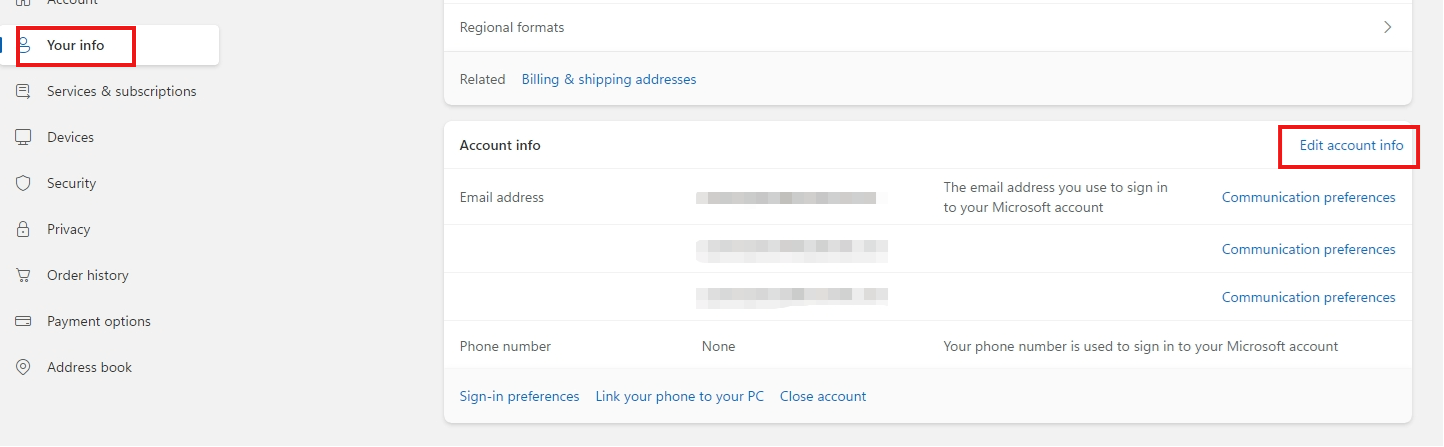Click the Close account link
Viewport: 1444px width, 447px height.
point(822,396)
